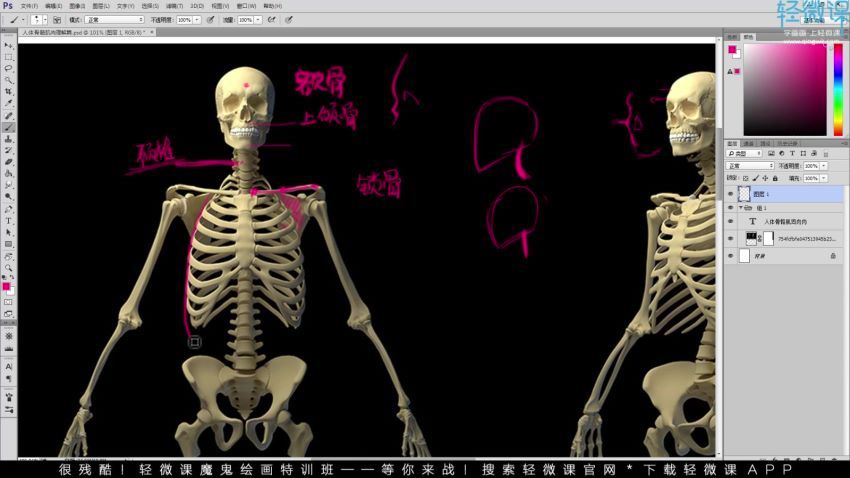Select the Move tool
The image size is (850, 478).
click(8, 46)
